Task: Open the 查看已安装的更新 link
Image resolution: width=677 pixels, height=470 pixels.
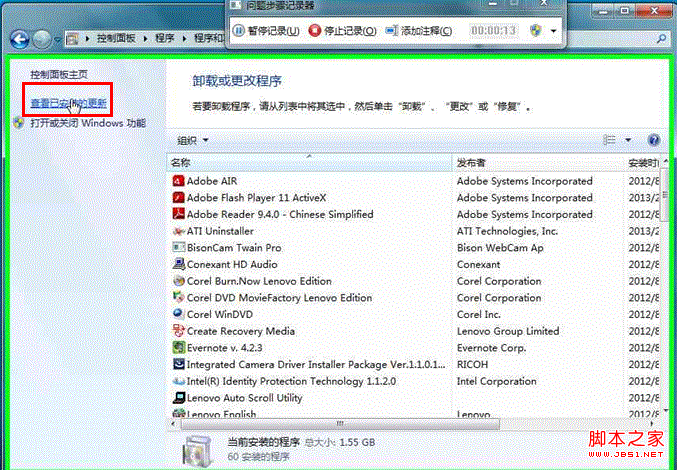Action: (x=68, y=103)
